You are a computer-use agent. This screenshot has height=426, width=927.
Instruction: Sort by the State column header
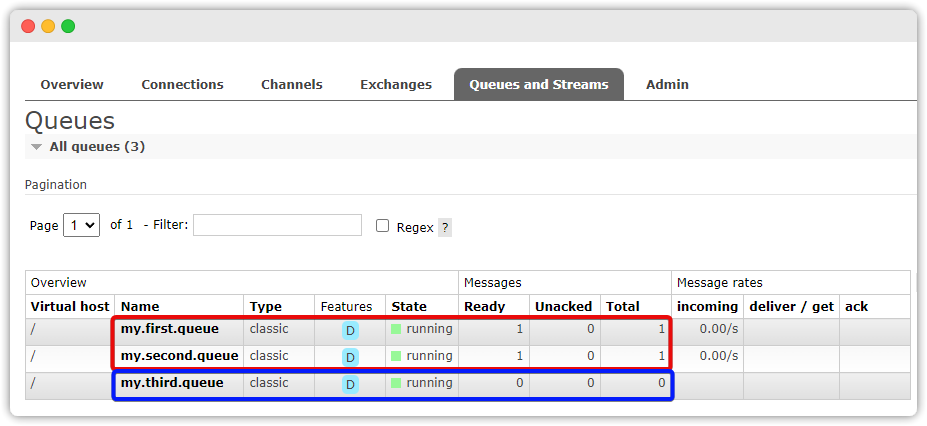pyautogui.click(x=409, y=307)
